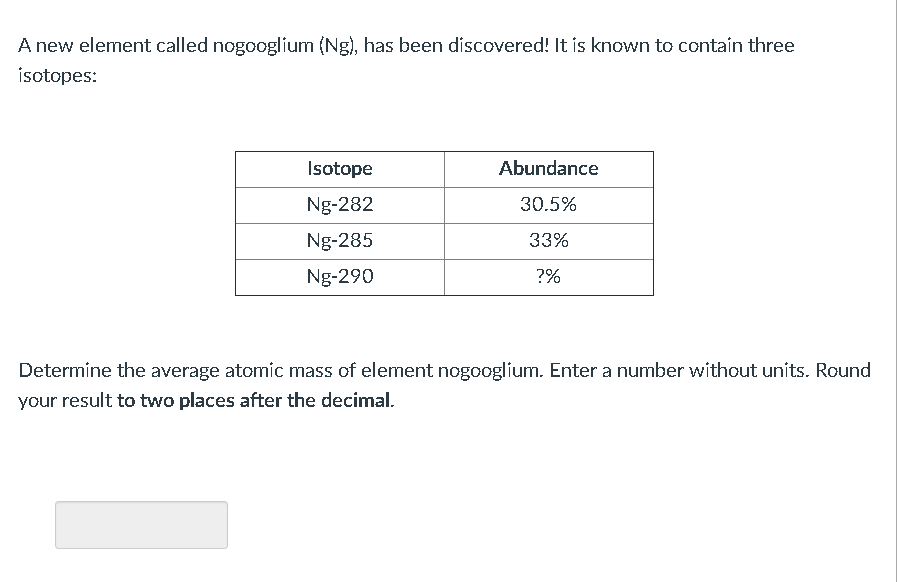This screenshot has height=582, width=898.
Task: Click the Ng-290 table cell
Action: coord(339,277)
